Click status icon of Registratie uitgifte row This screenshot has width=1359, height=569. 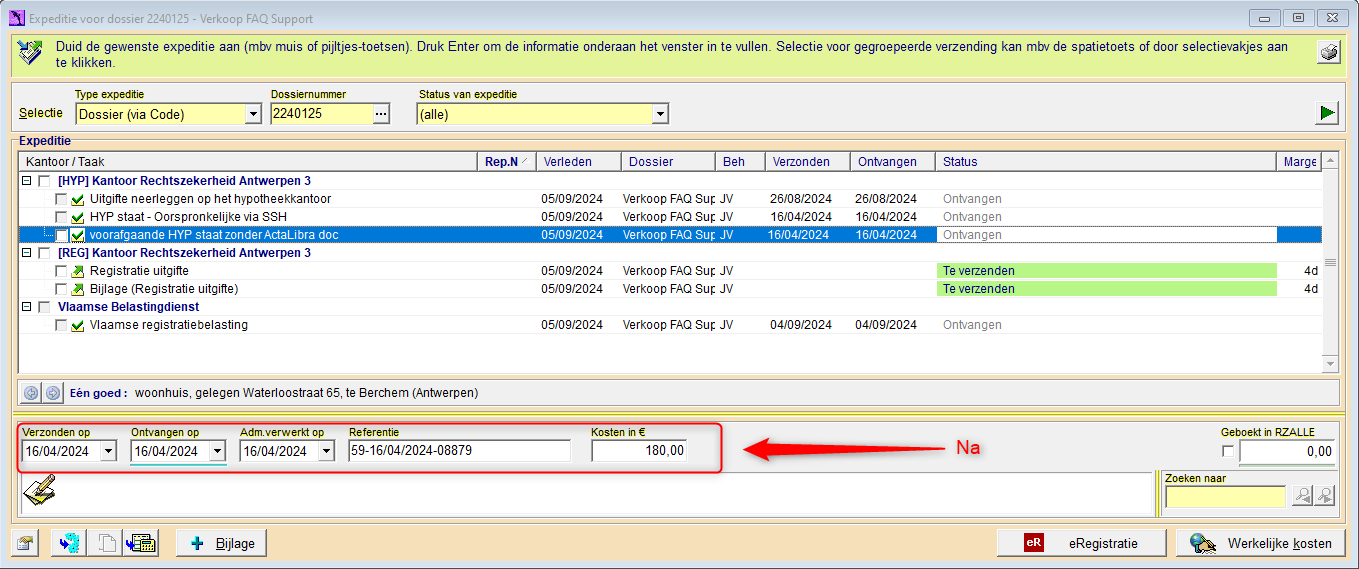coord(78,271)
